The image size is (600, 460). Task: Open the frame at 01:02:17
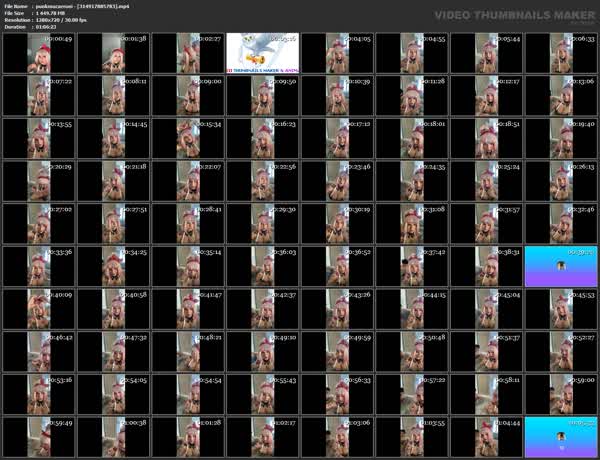262,437
